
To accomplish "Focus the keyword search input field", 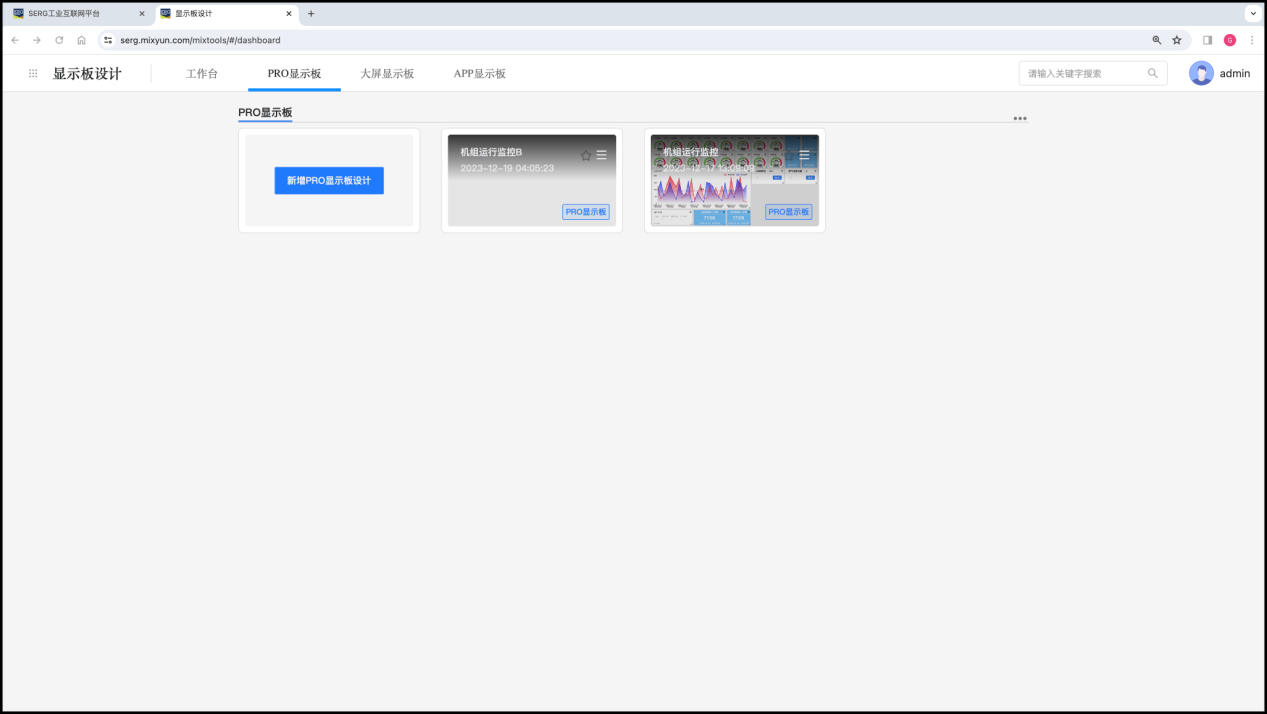I will [1082, 73].
